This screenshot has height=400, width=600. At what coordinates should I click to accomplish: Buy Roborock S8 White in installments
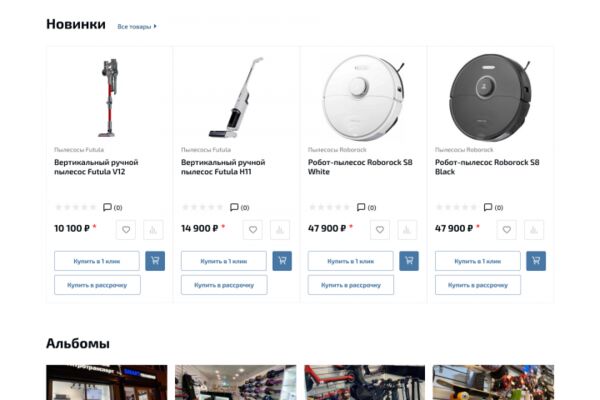tap(351, 285)
